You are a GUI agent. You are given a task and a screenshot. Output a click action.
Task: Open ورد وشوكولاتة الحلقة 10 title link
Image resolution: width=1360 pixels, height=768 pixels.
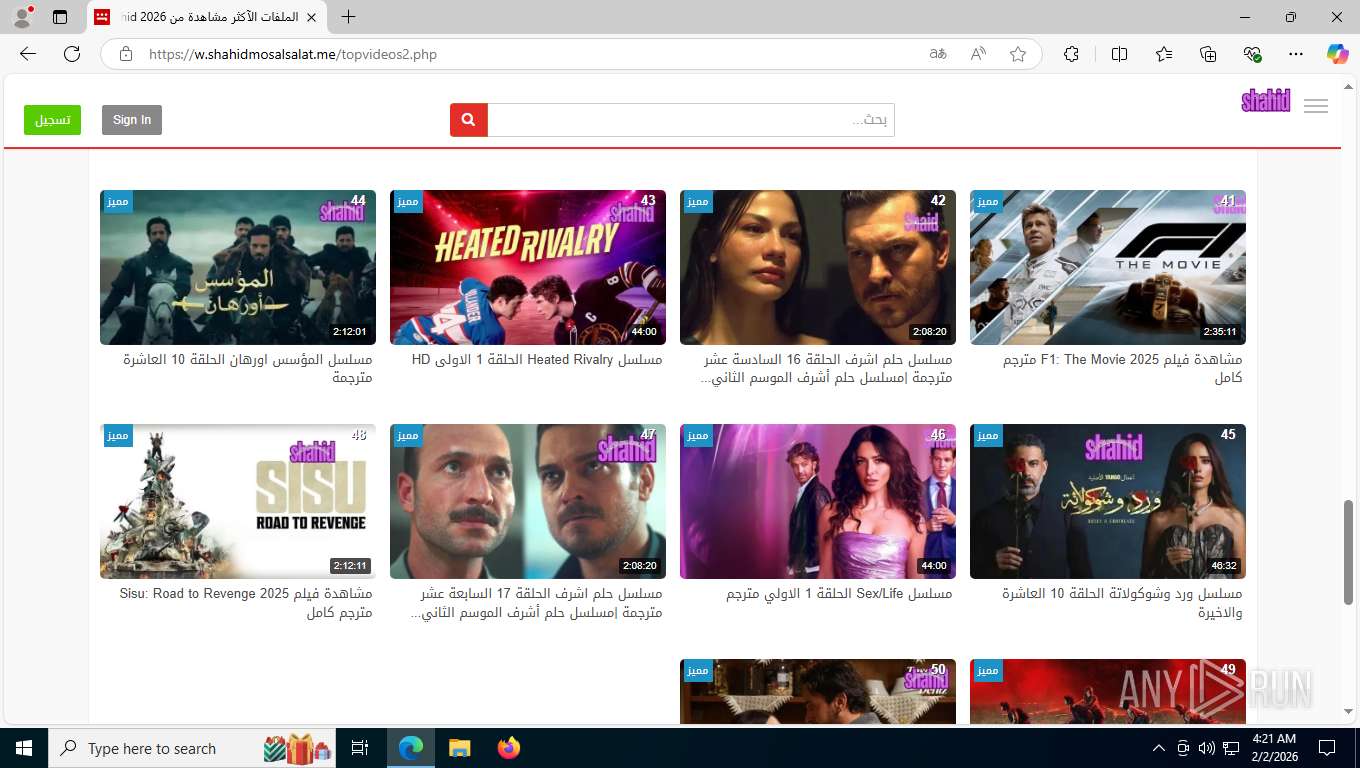(x=1123, y=603)
